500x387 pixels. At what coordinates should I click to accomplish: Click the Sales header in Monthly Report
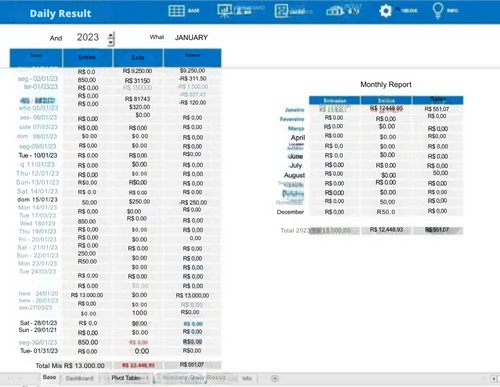[438, 100]
